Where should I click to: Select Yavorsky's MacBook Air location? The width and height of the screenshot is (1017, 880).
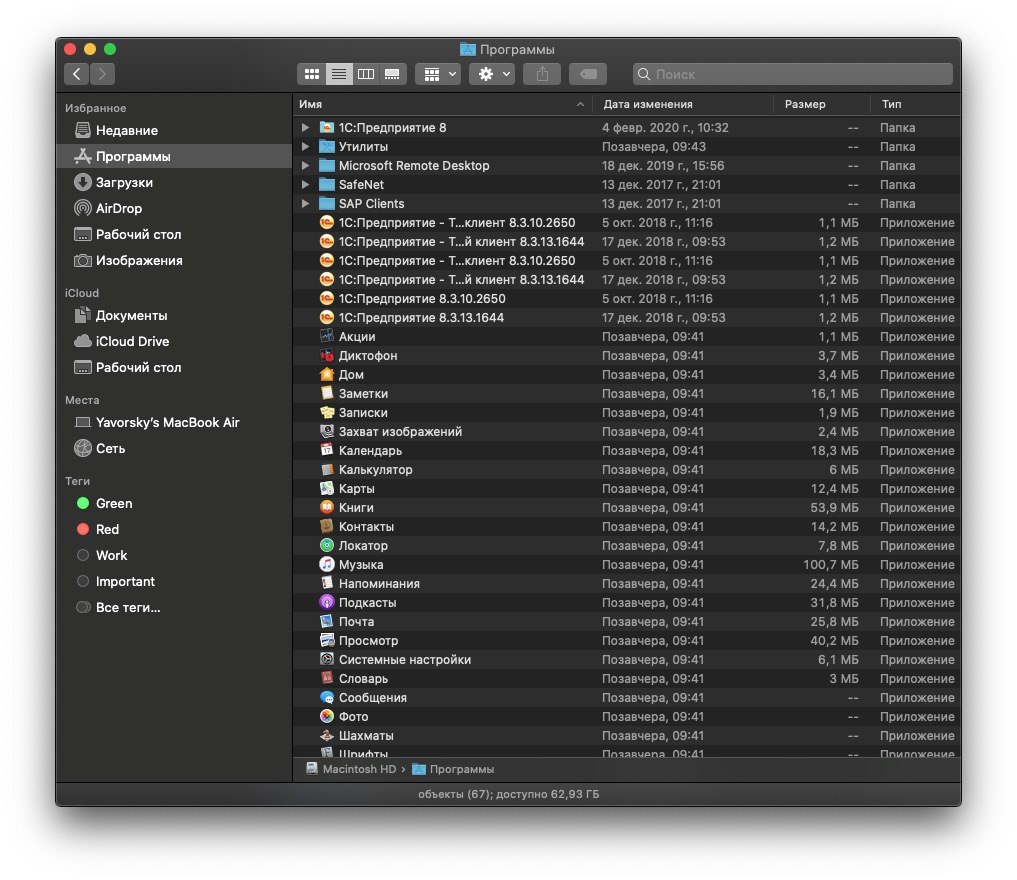173,422
